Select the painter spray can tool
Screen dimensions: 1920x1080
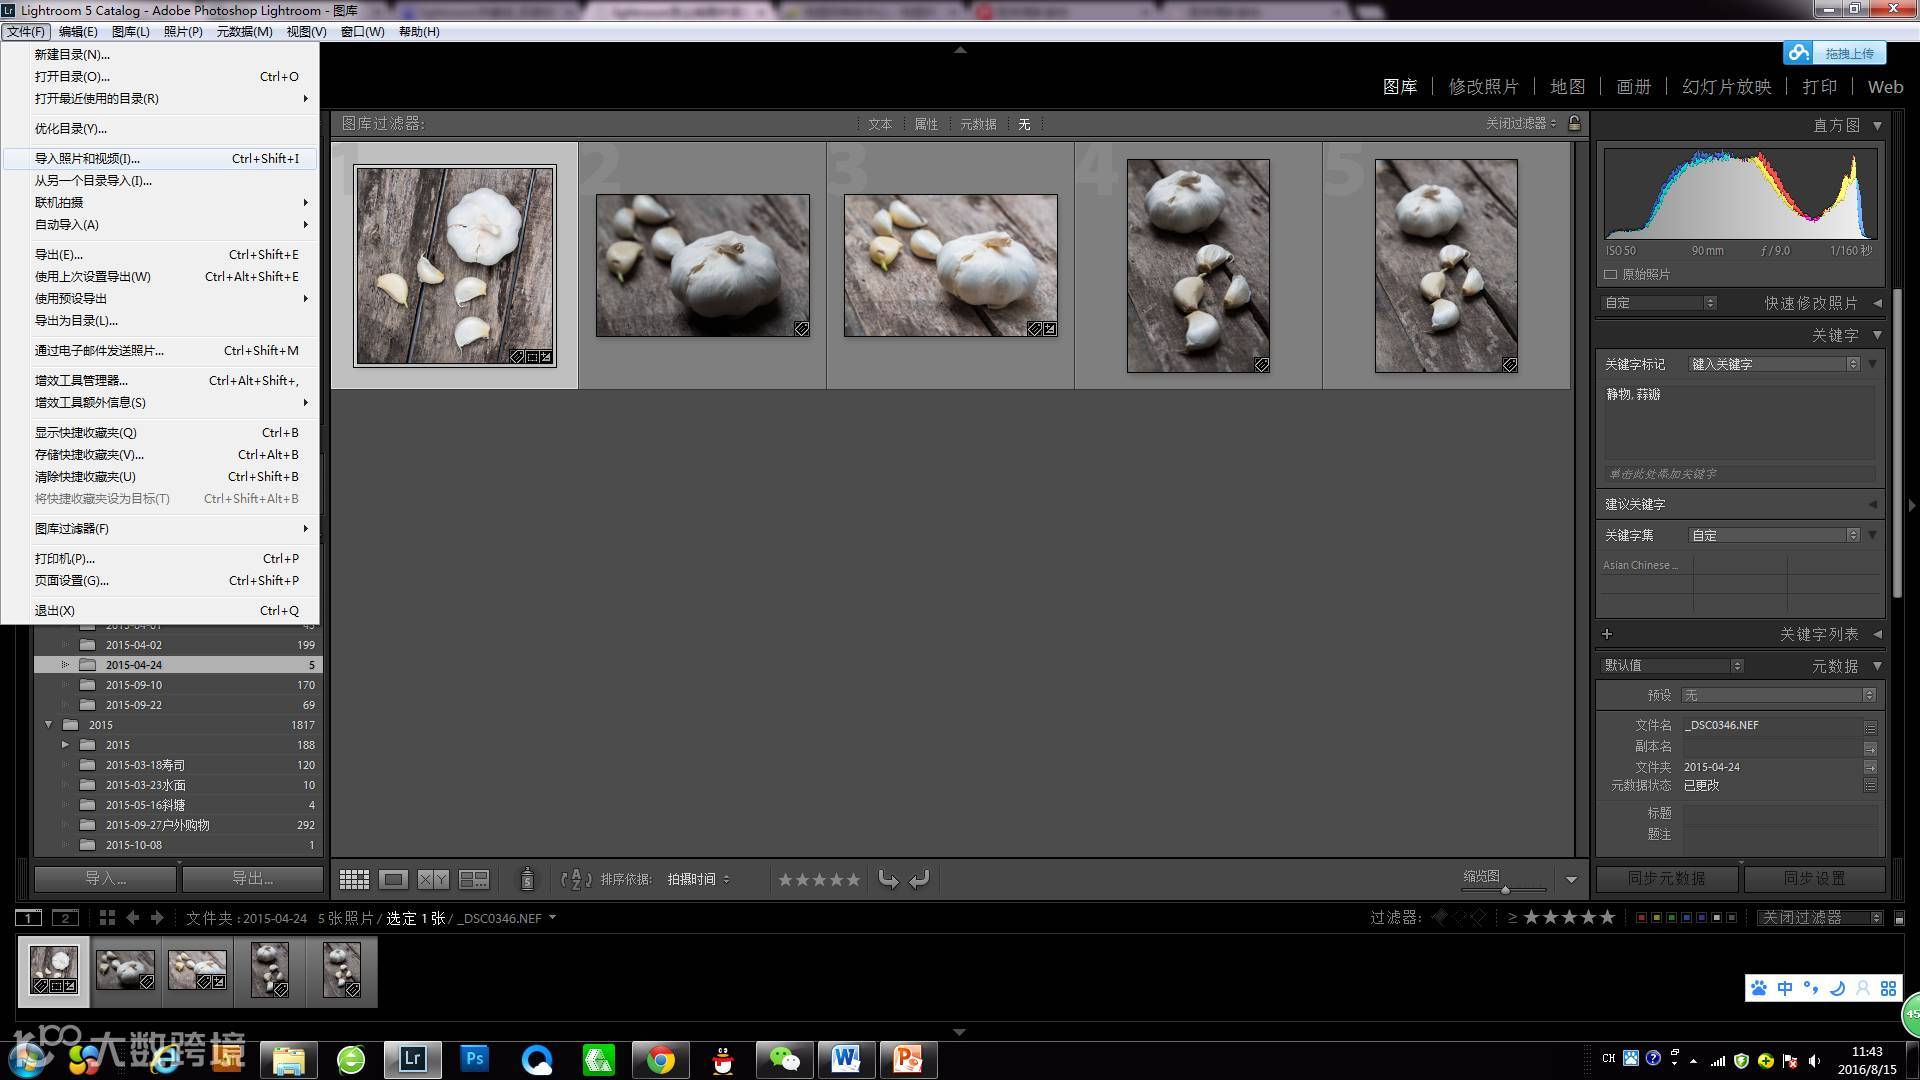[x=527, y=879]
